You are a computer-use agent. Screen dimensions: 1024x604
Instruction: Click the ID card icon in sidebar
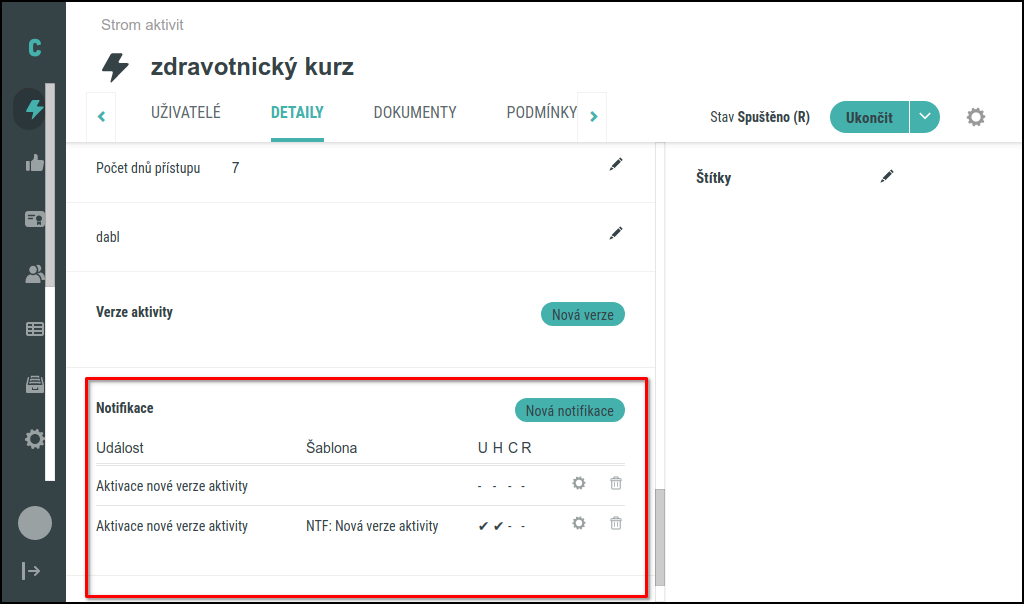coord(33,218)
